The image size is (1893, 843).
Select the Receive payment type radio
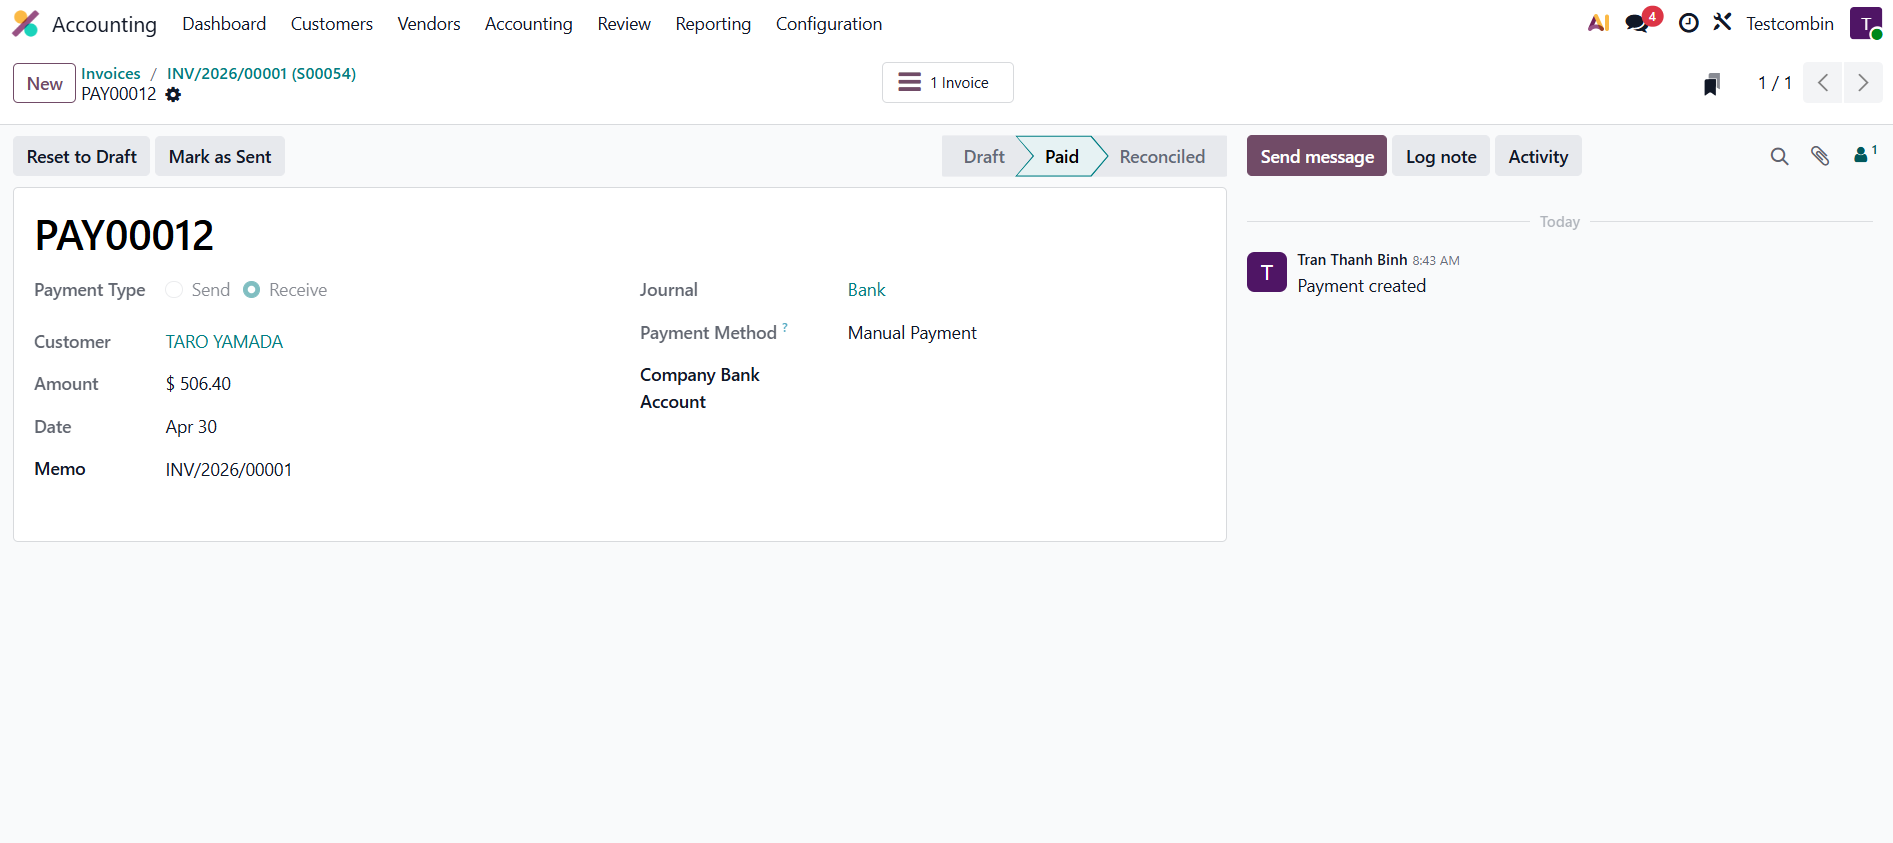(x=252, y=290)
